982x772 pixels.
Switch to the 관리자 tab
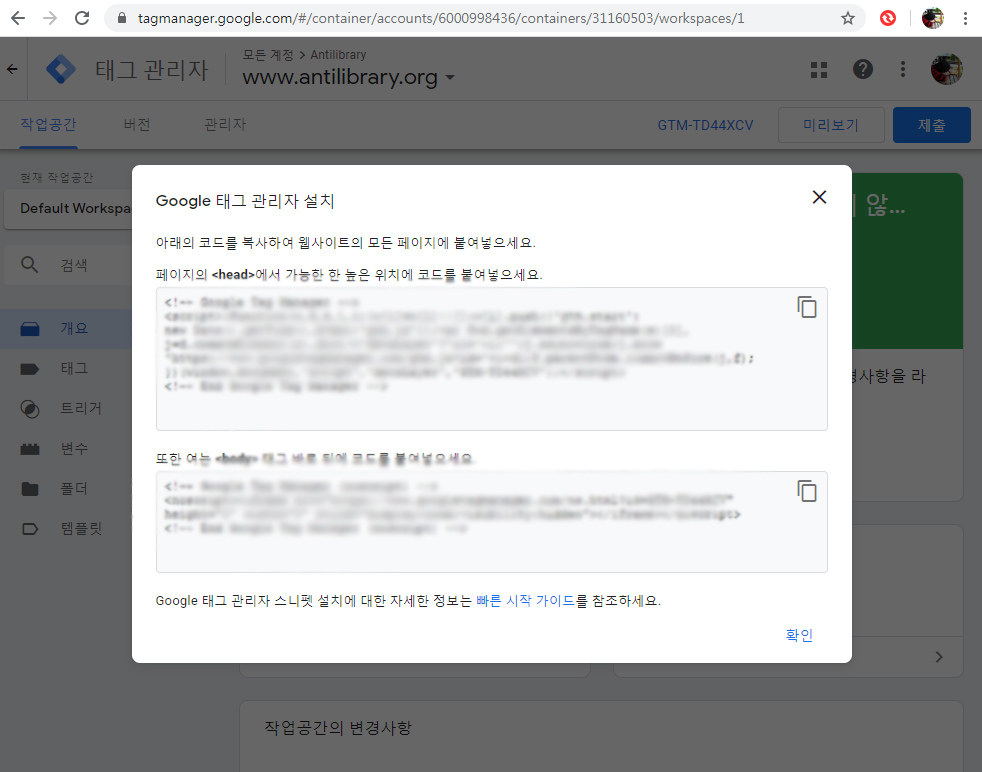pyautogui.click(x=225, y=125)
